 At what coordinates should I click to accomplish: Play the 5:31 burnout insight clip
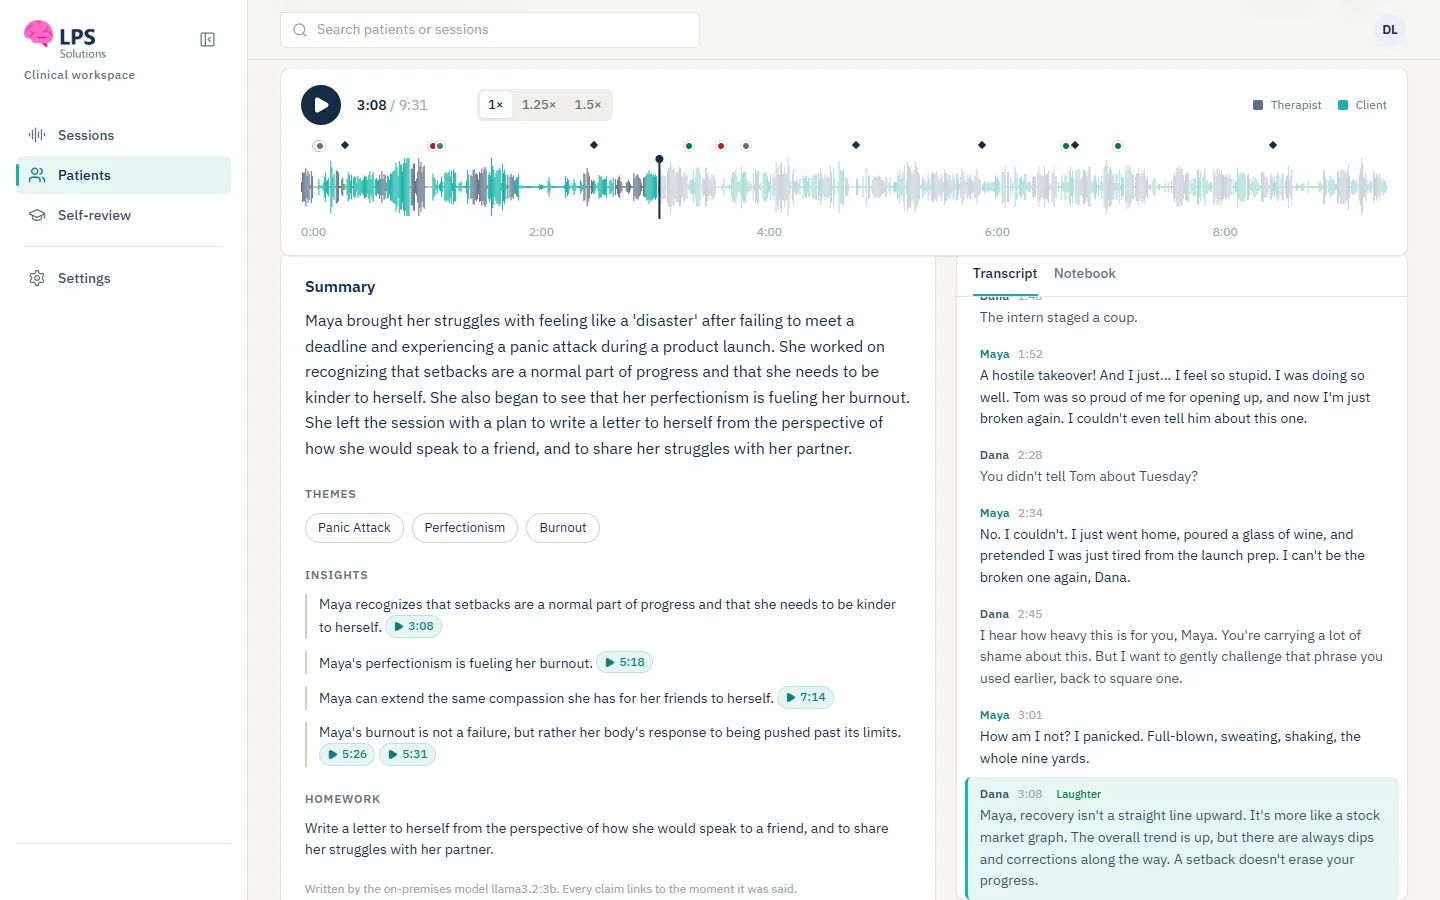[x=407, y=754]
